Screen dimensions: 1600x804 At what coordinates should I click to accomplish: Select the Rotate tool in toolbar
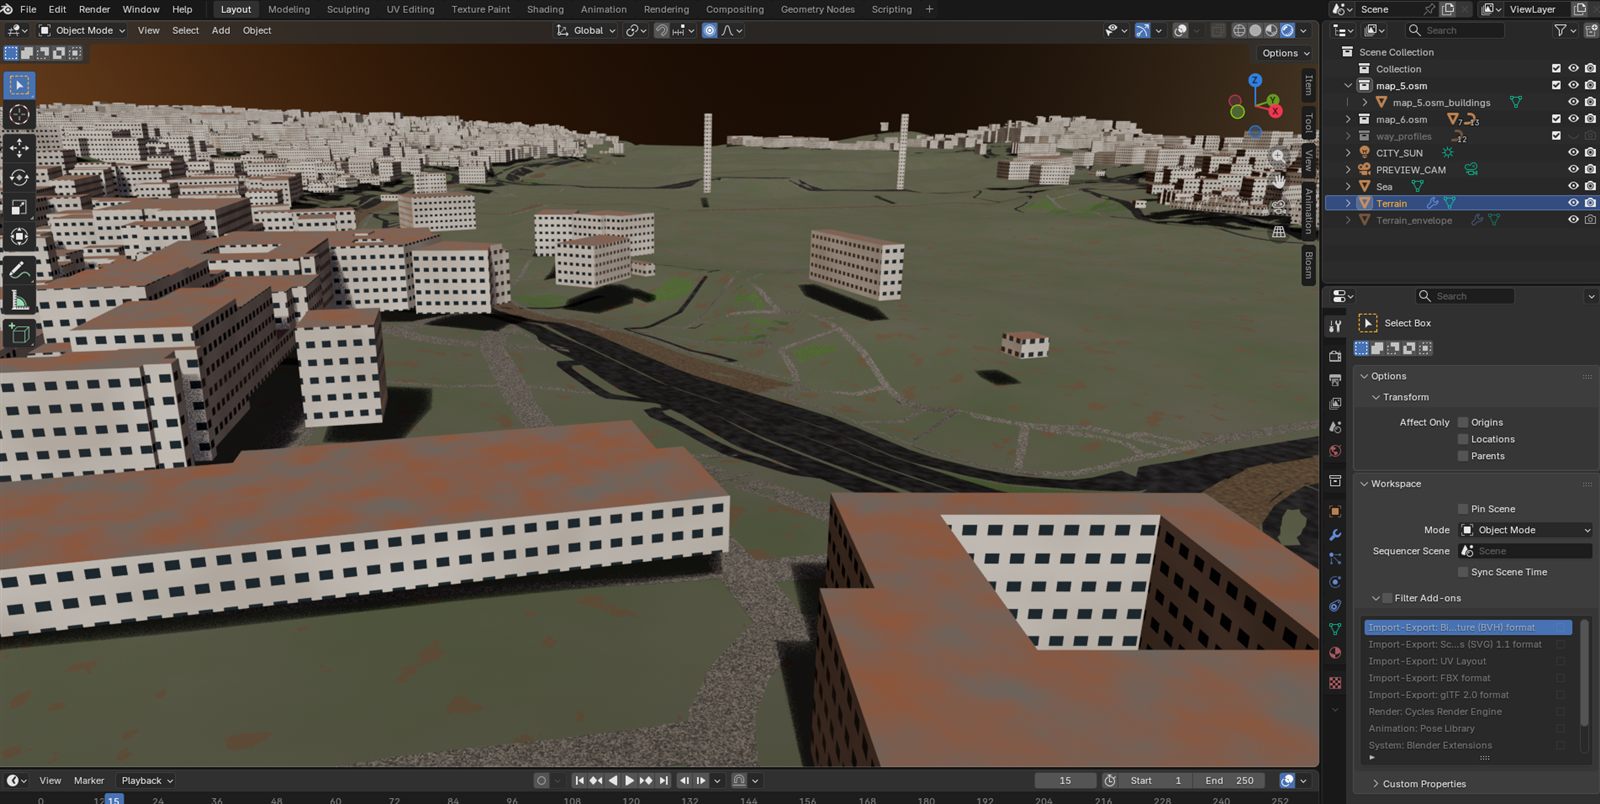(19, 178)
